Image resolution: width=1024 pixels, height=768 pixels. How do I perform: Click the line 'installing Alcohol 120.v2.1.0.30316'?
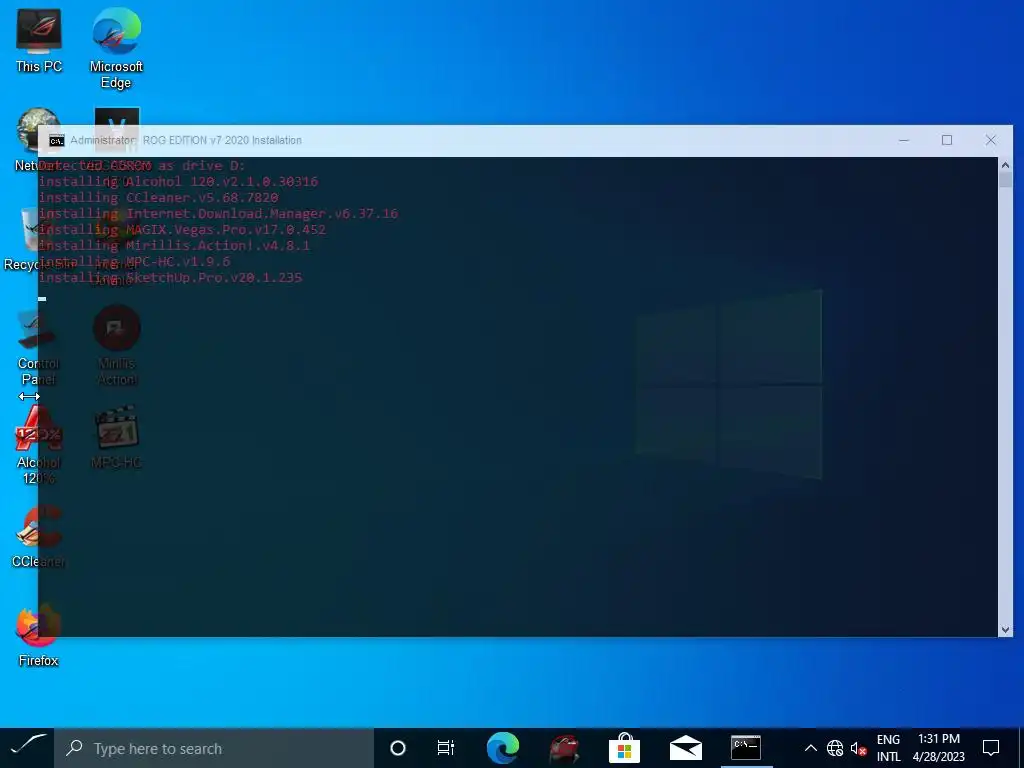click(x=178, y=182)
